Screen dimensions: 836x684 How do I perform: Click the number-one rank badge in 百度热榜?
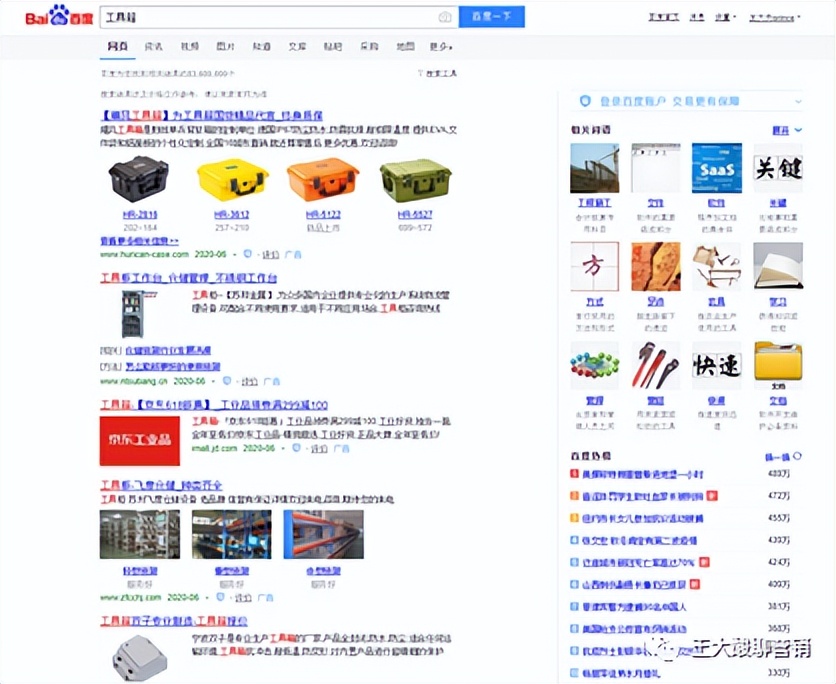click(x=572, y=473)
